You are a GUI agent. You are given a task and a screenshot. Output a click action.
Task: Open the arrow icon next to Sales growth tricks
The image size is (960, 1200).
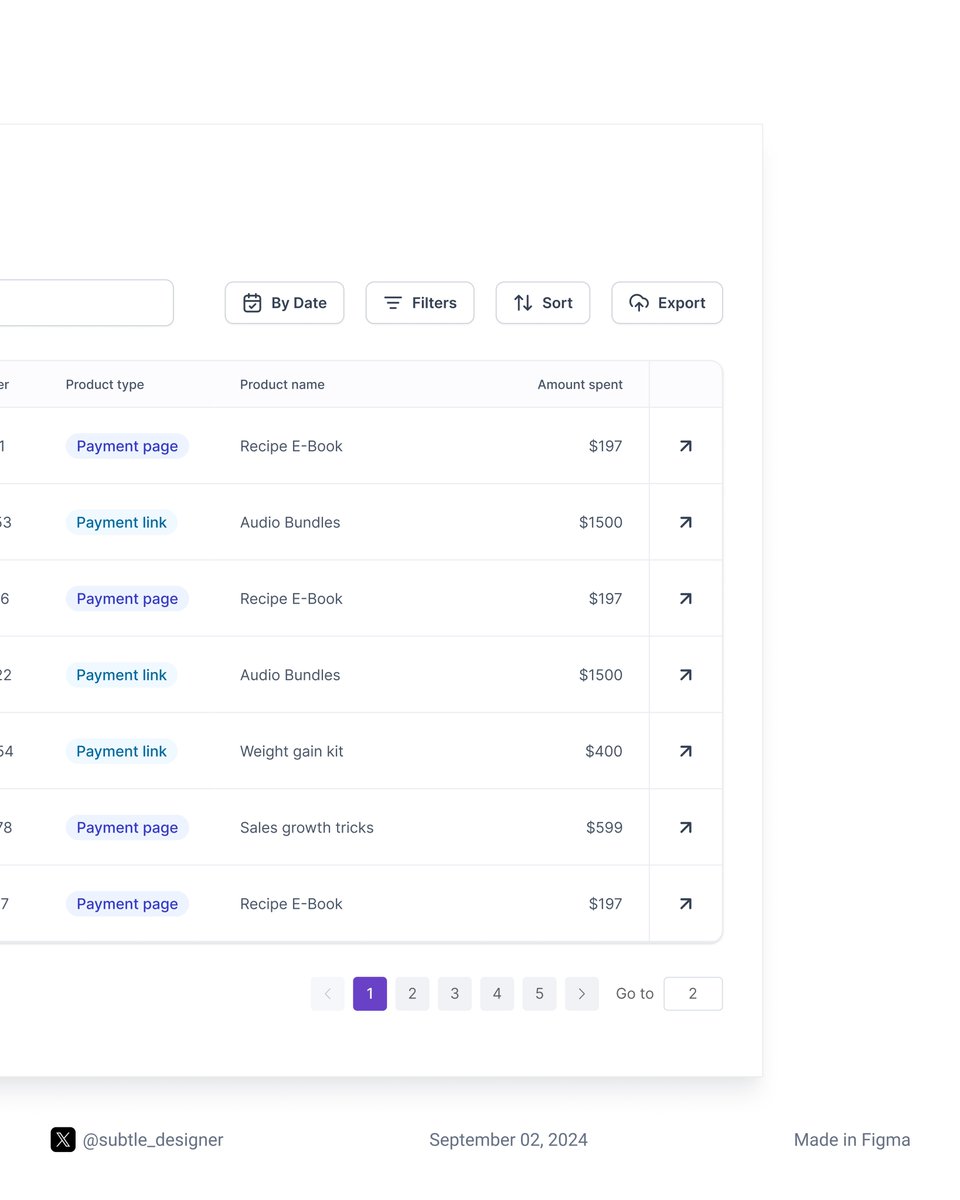pyautogui.click(x=686, y=827)
